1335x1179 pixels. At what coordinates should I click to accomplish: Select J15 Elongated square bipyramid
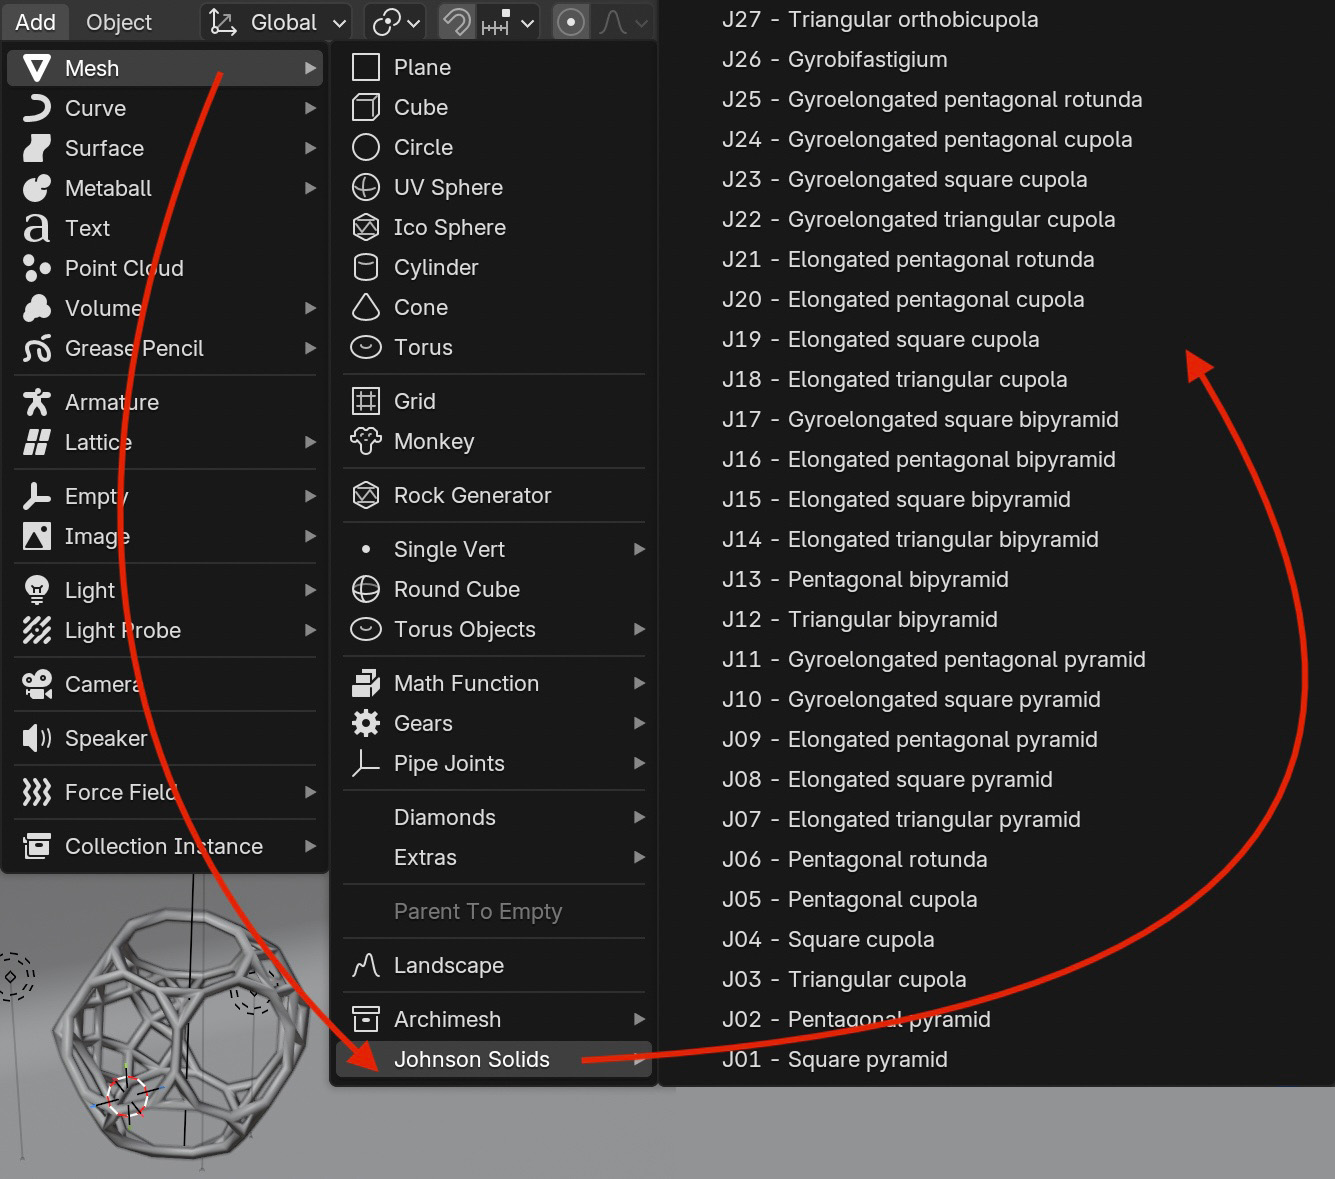pyautogui.click(x=896, y=499)
